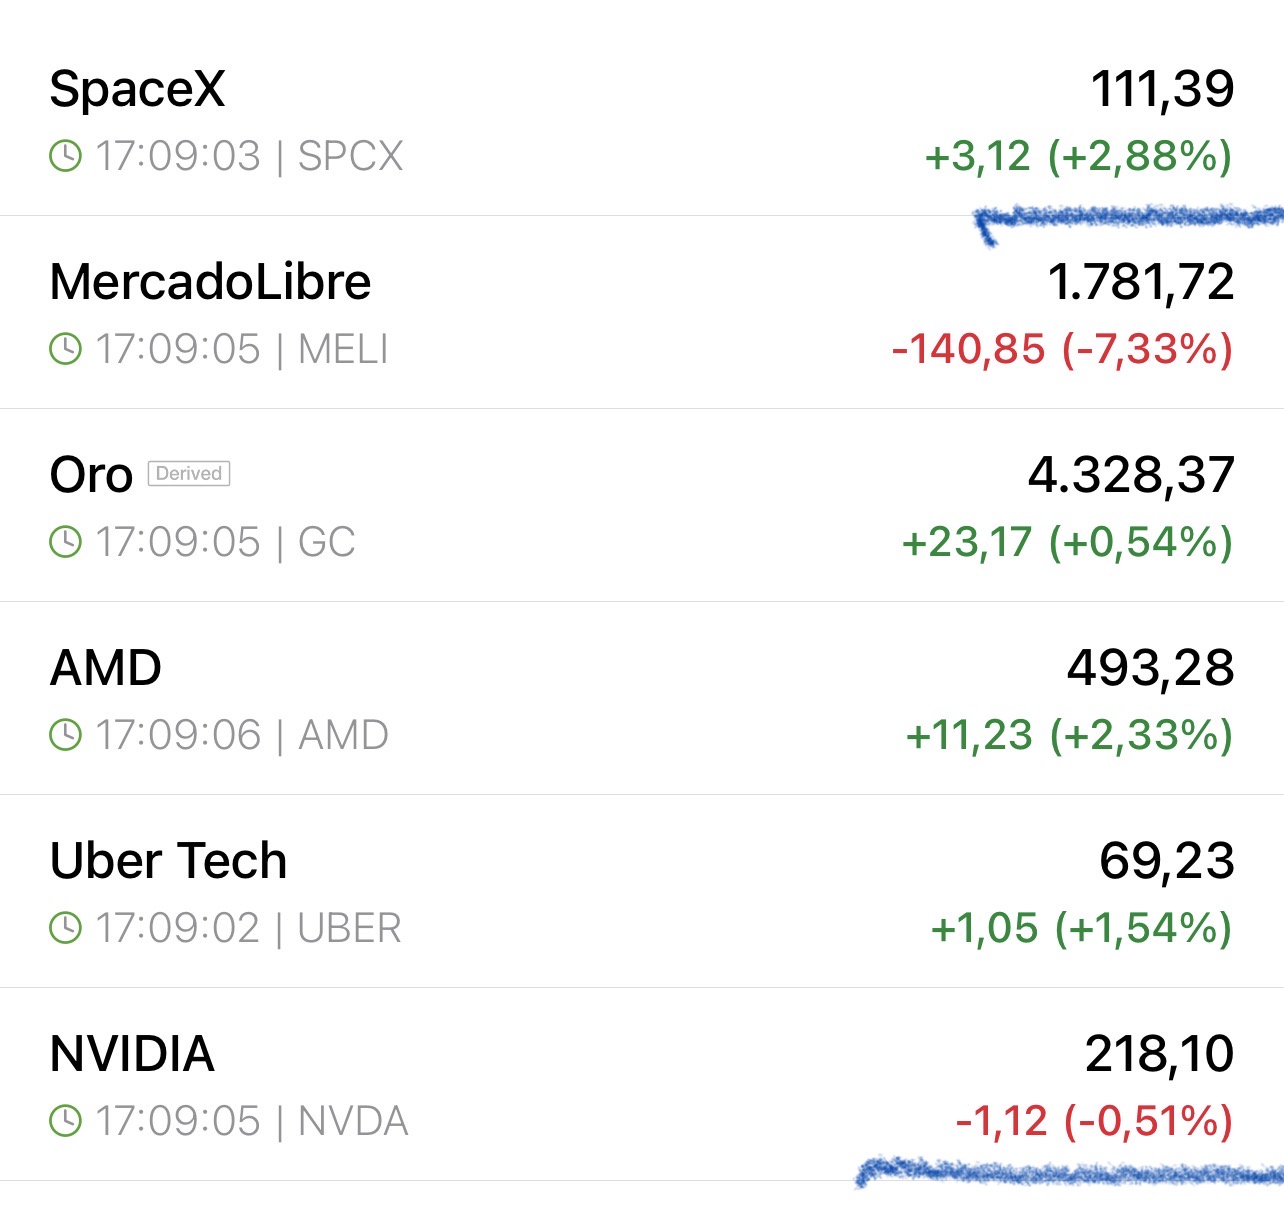Open the AMD stock title
The height and width of the screenshot is (1217, 1284).
point(105,667)
